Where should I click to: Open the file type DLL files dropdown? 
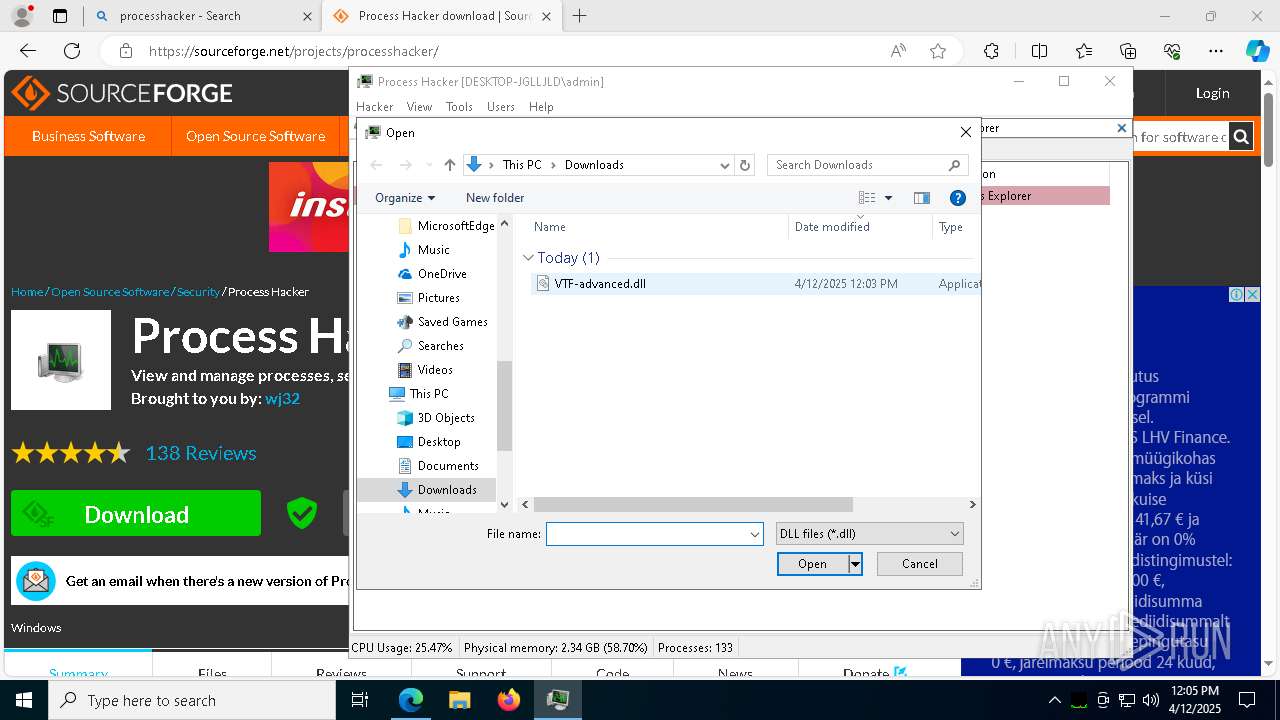(x=869, y=534)
